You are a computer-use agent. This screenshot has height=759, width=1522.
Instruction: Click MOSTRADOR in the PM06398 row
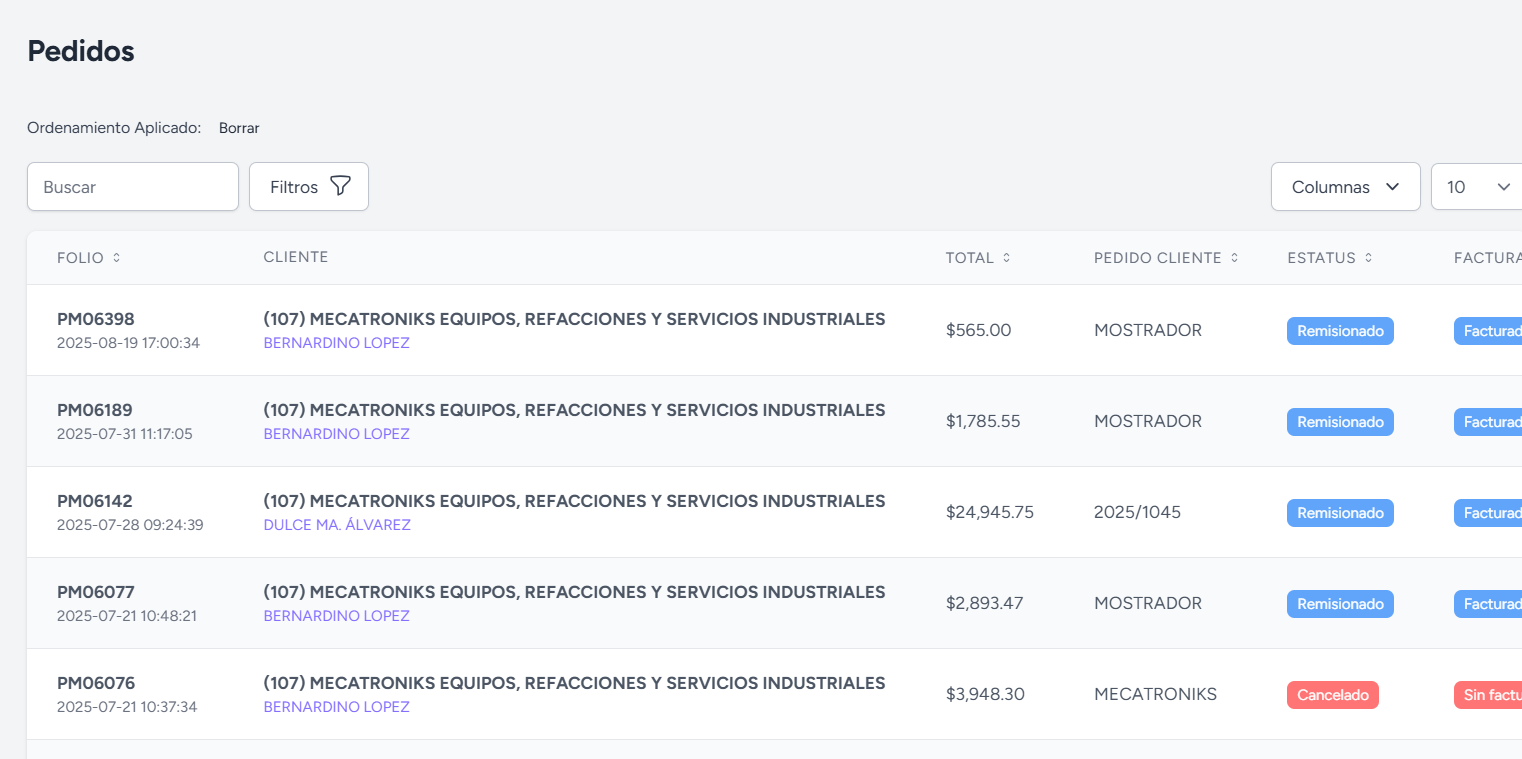1148,330
